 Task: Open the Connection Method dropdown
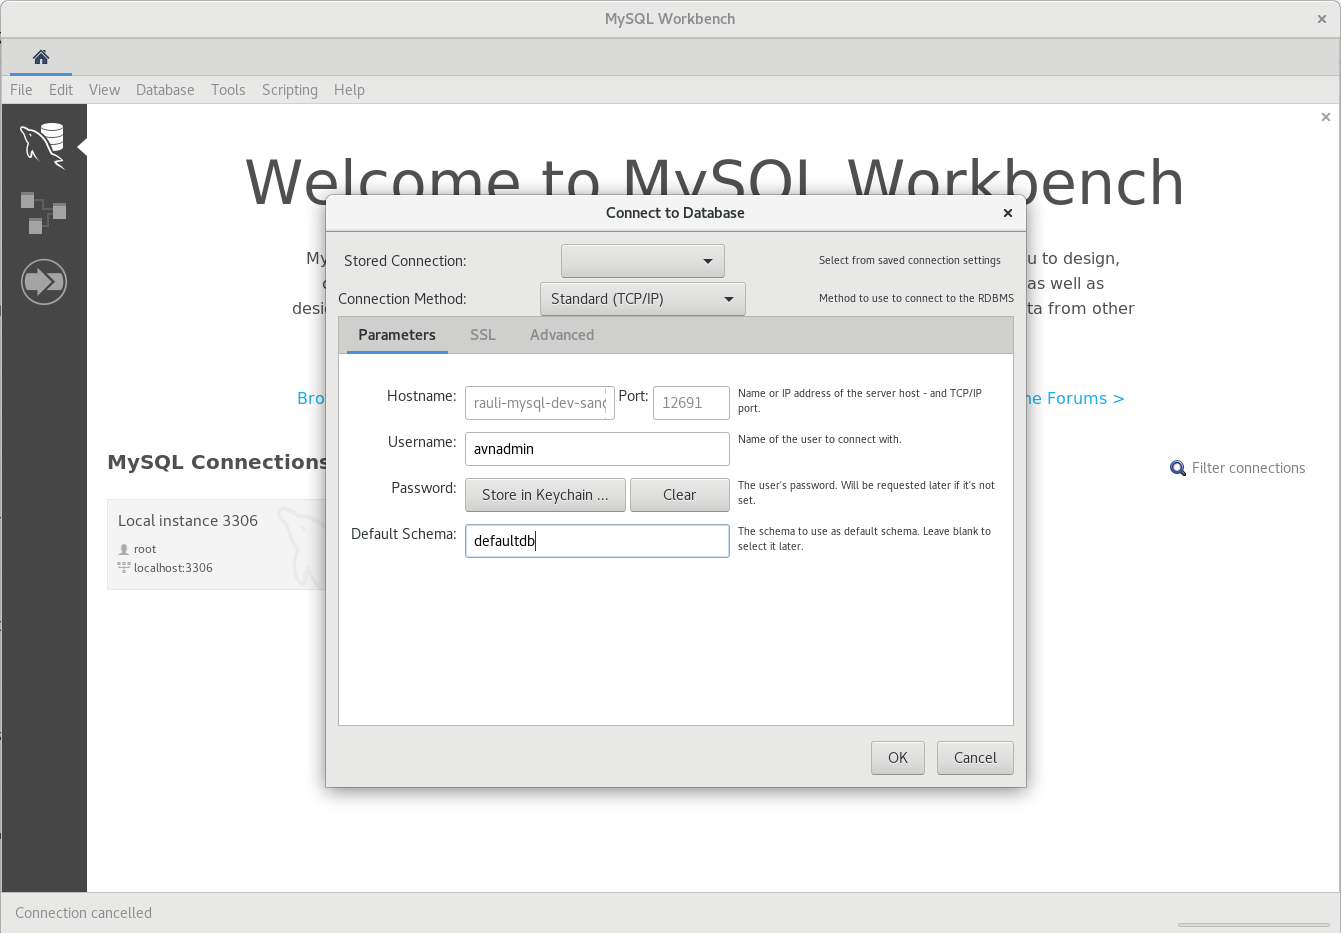pyautogui.click(x=642, y=298)
